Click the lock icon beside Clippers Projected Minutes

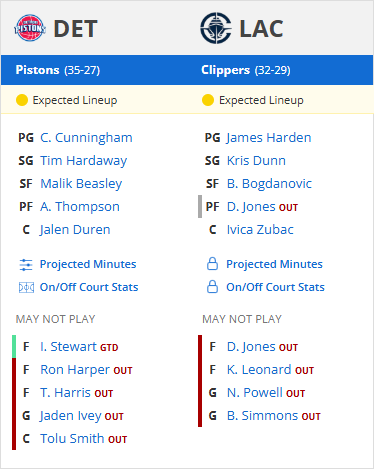[x=212, y=264]
